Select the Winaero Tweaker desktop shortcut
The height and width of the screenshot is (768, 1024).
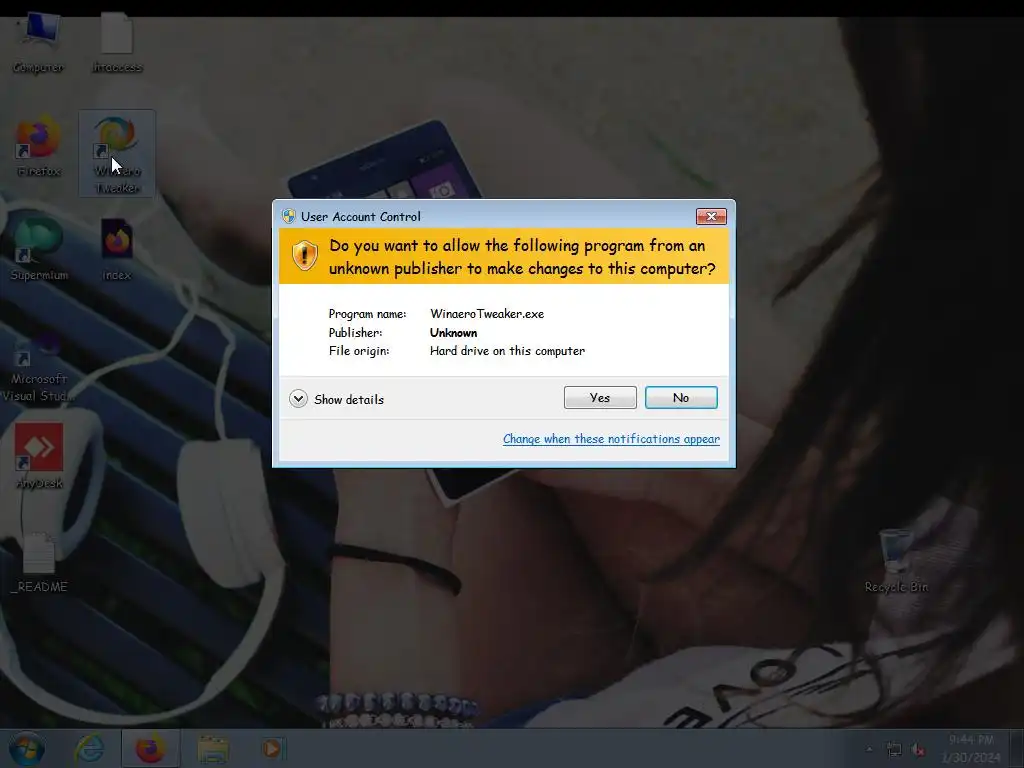pos(117,153)
